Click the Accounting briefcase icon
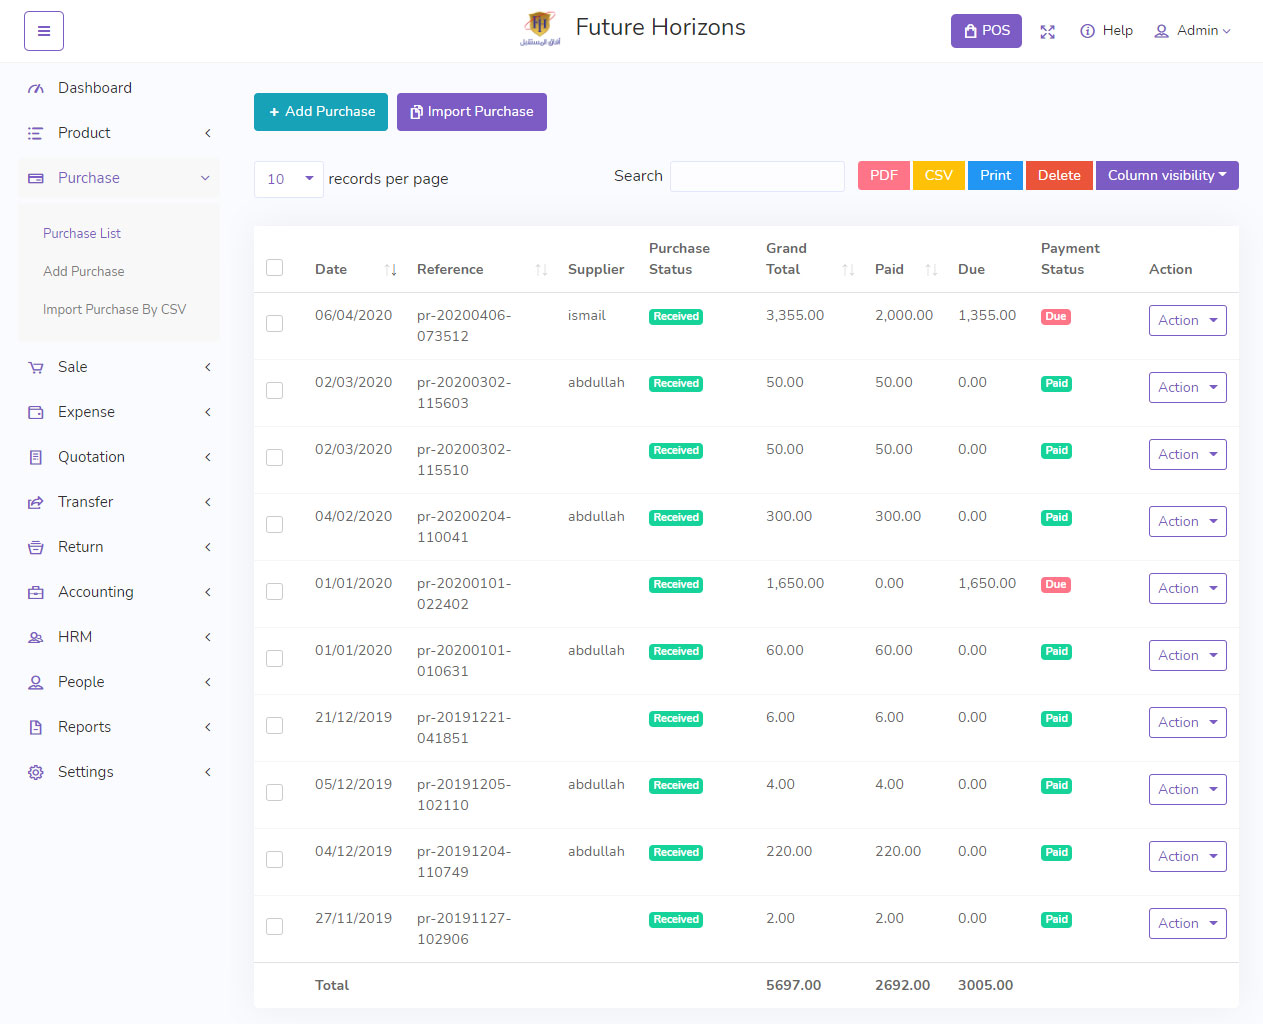This screenshot has width=1263, height=1024. 36,593
